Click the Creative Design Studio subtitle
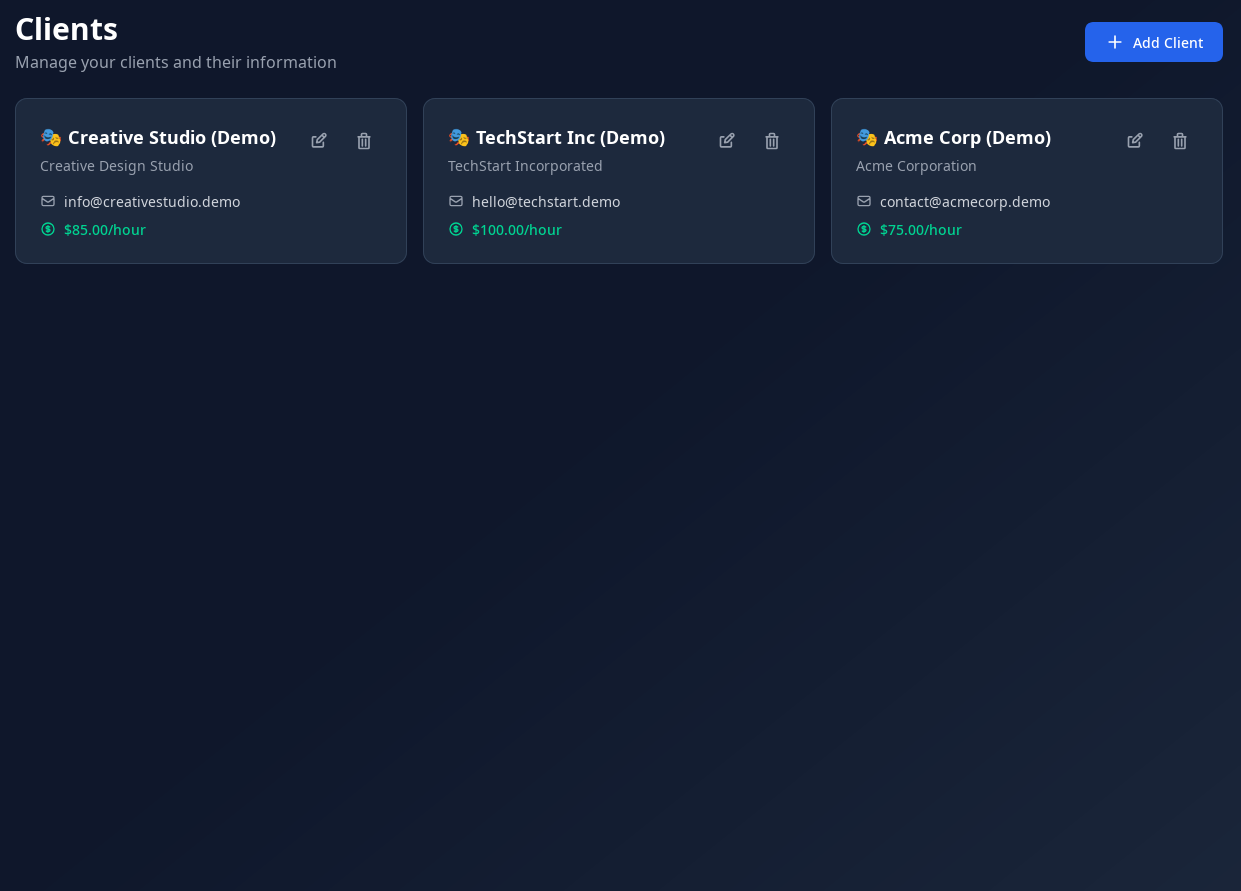 pyautogui.click(x=116, y=166)
